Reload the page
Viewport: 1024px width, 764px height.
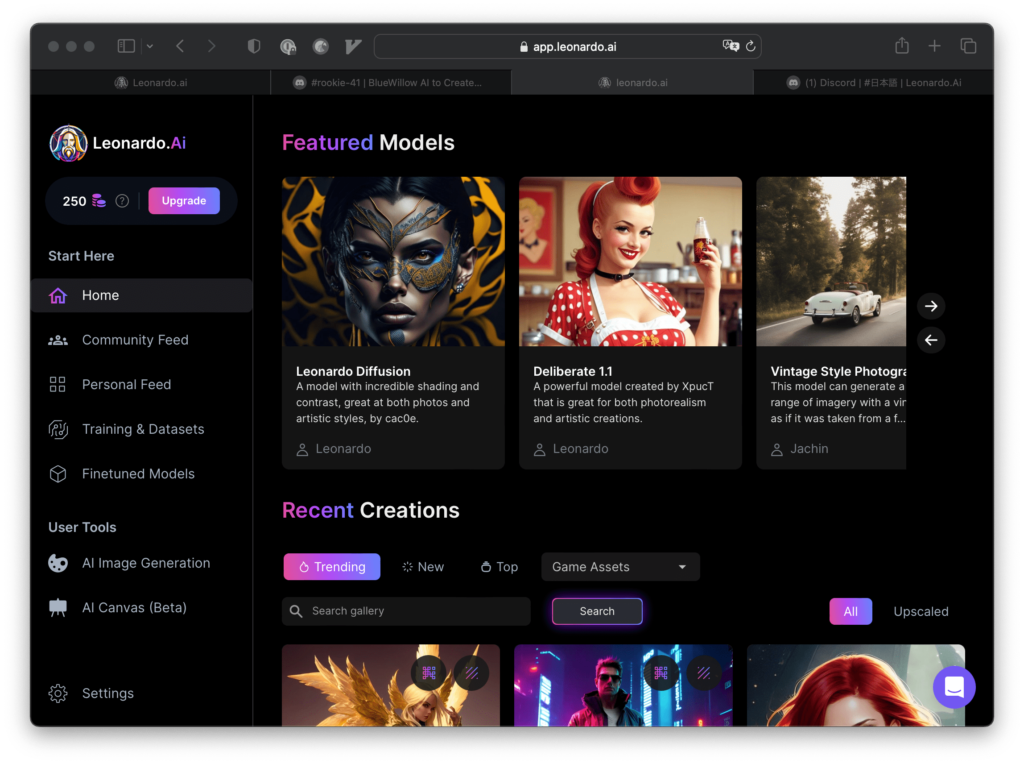[x=751, y=46]
